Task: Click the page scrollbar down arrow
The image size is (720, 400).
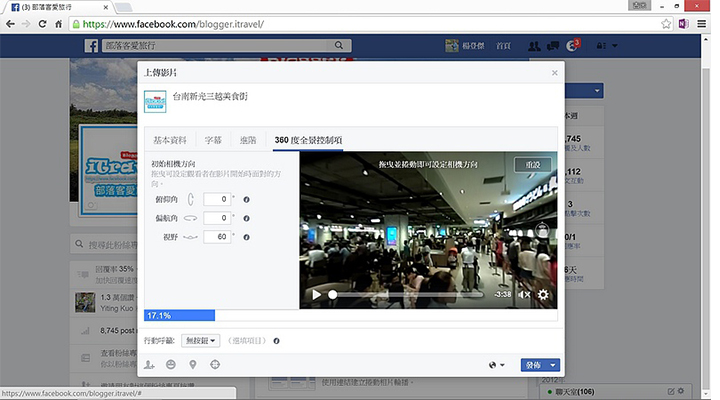Action: (x=706, y=394)
